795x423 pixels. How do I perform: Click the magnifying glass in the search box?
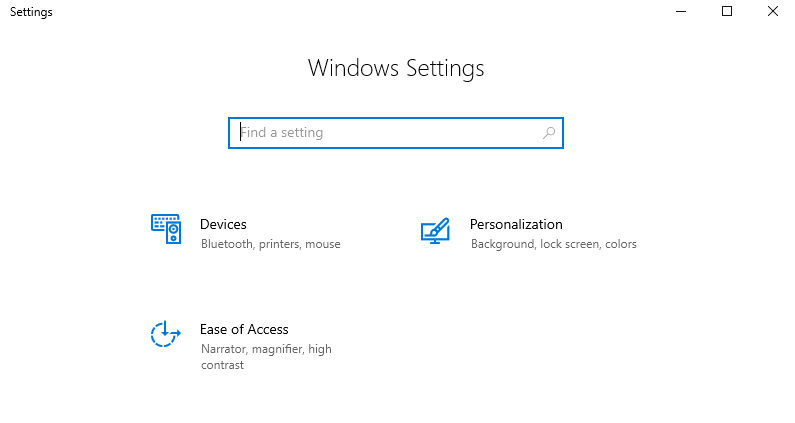click(549, 133)
